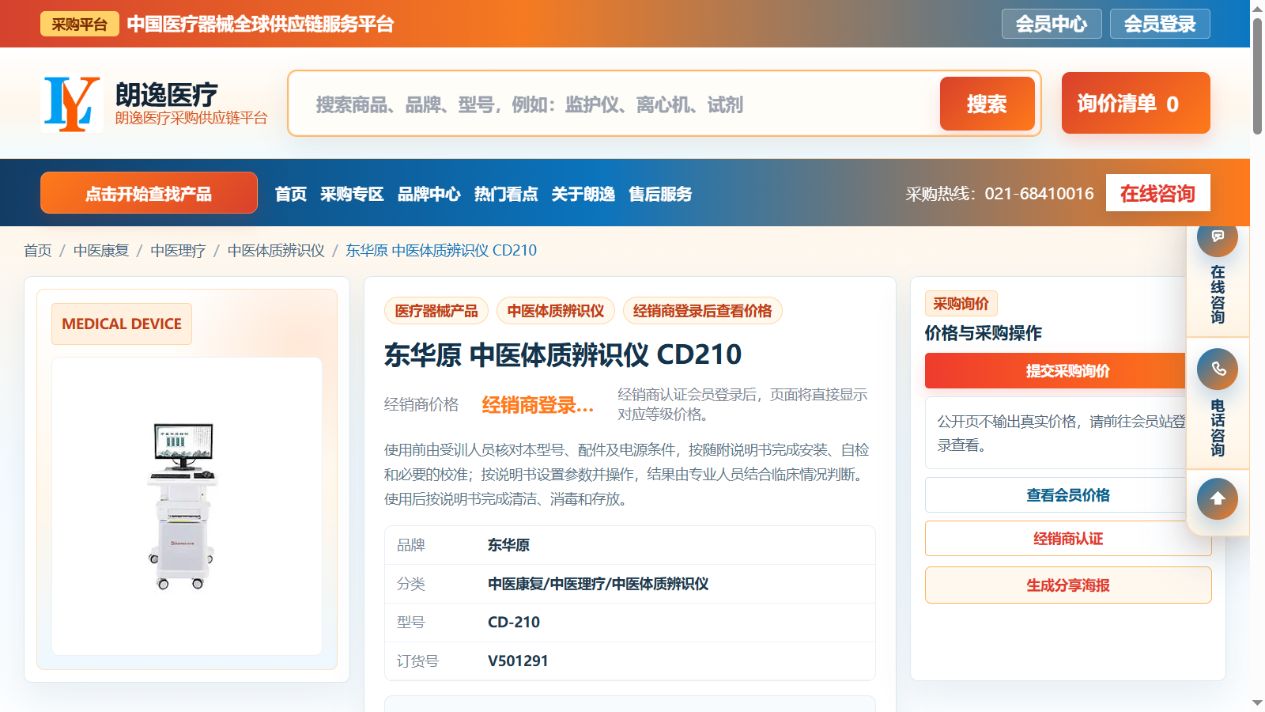Image resolution: width=1265 pixels, height=712 pixels.
Task: Click 经销商认证 button
Action: (x=1068, y=538)
